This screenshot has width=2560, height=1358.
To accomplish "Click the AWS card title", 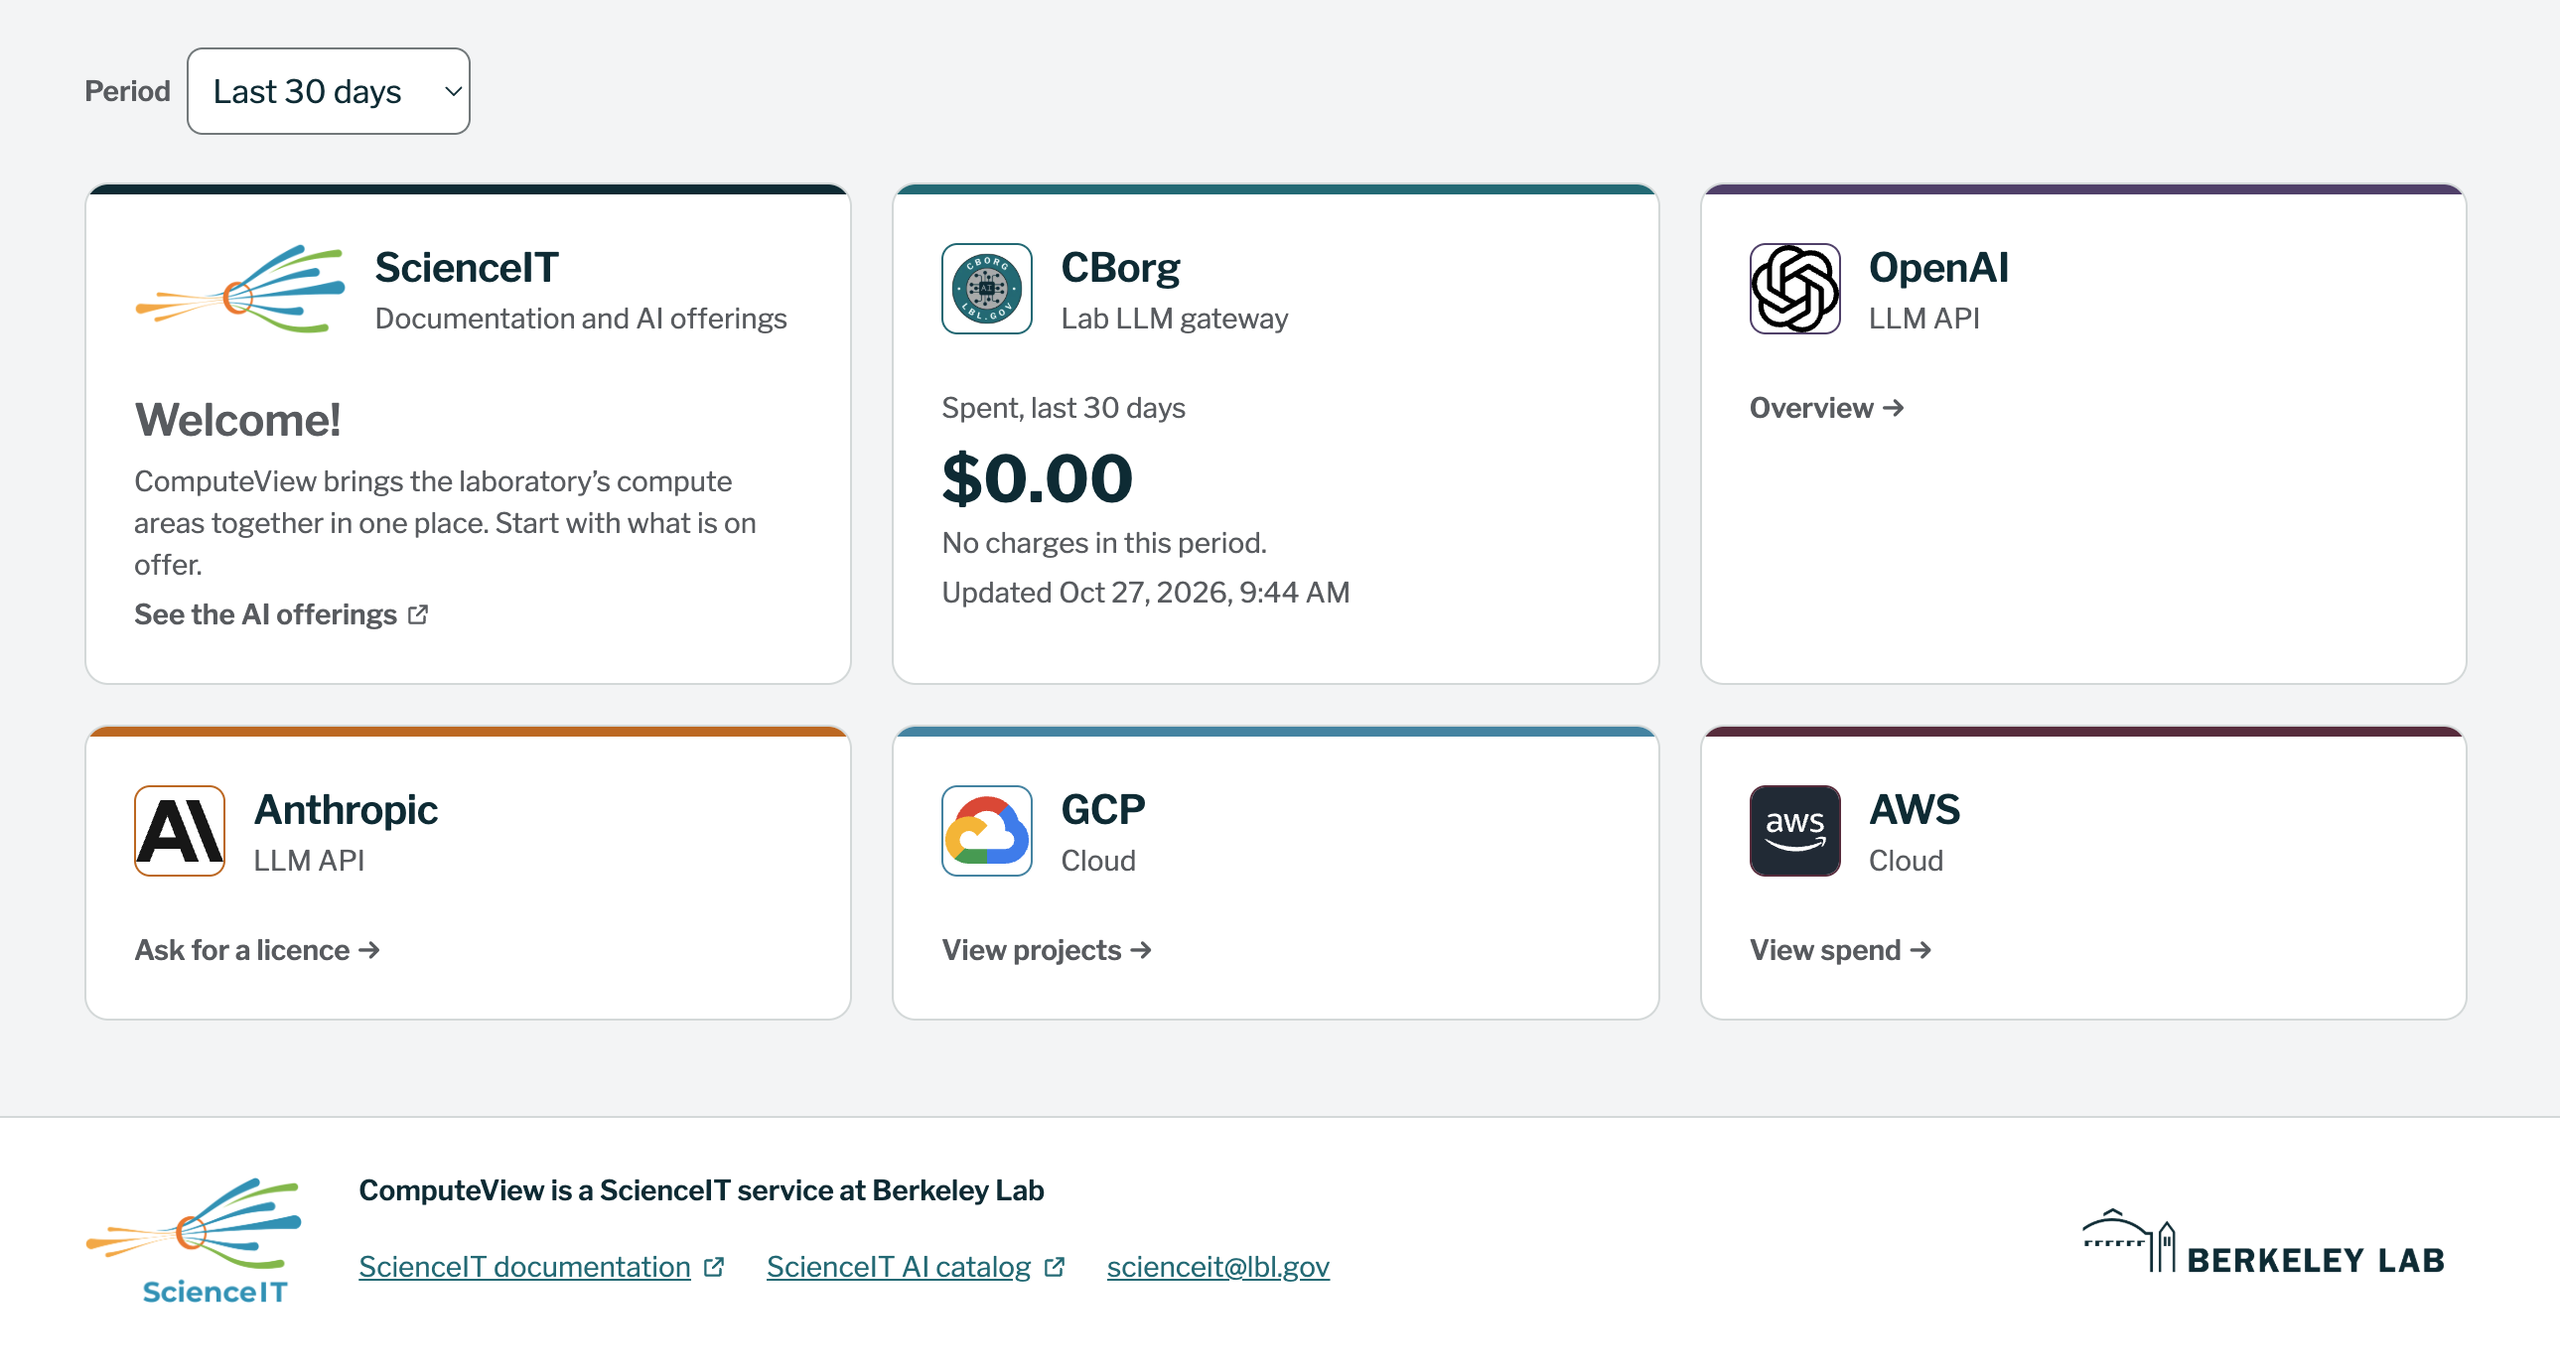I will coord(1914,810).
